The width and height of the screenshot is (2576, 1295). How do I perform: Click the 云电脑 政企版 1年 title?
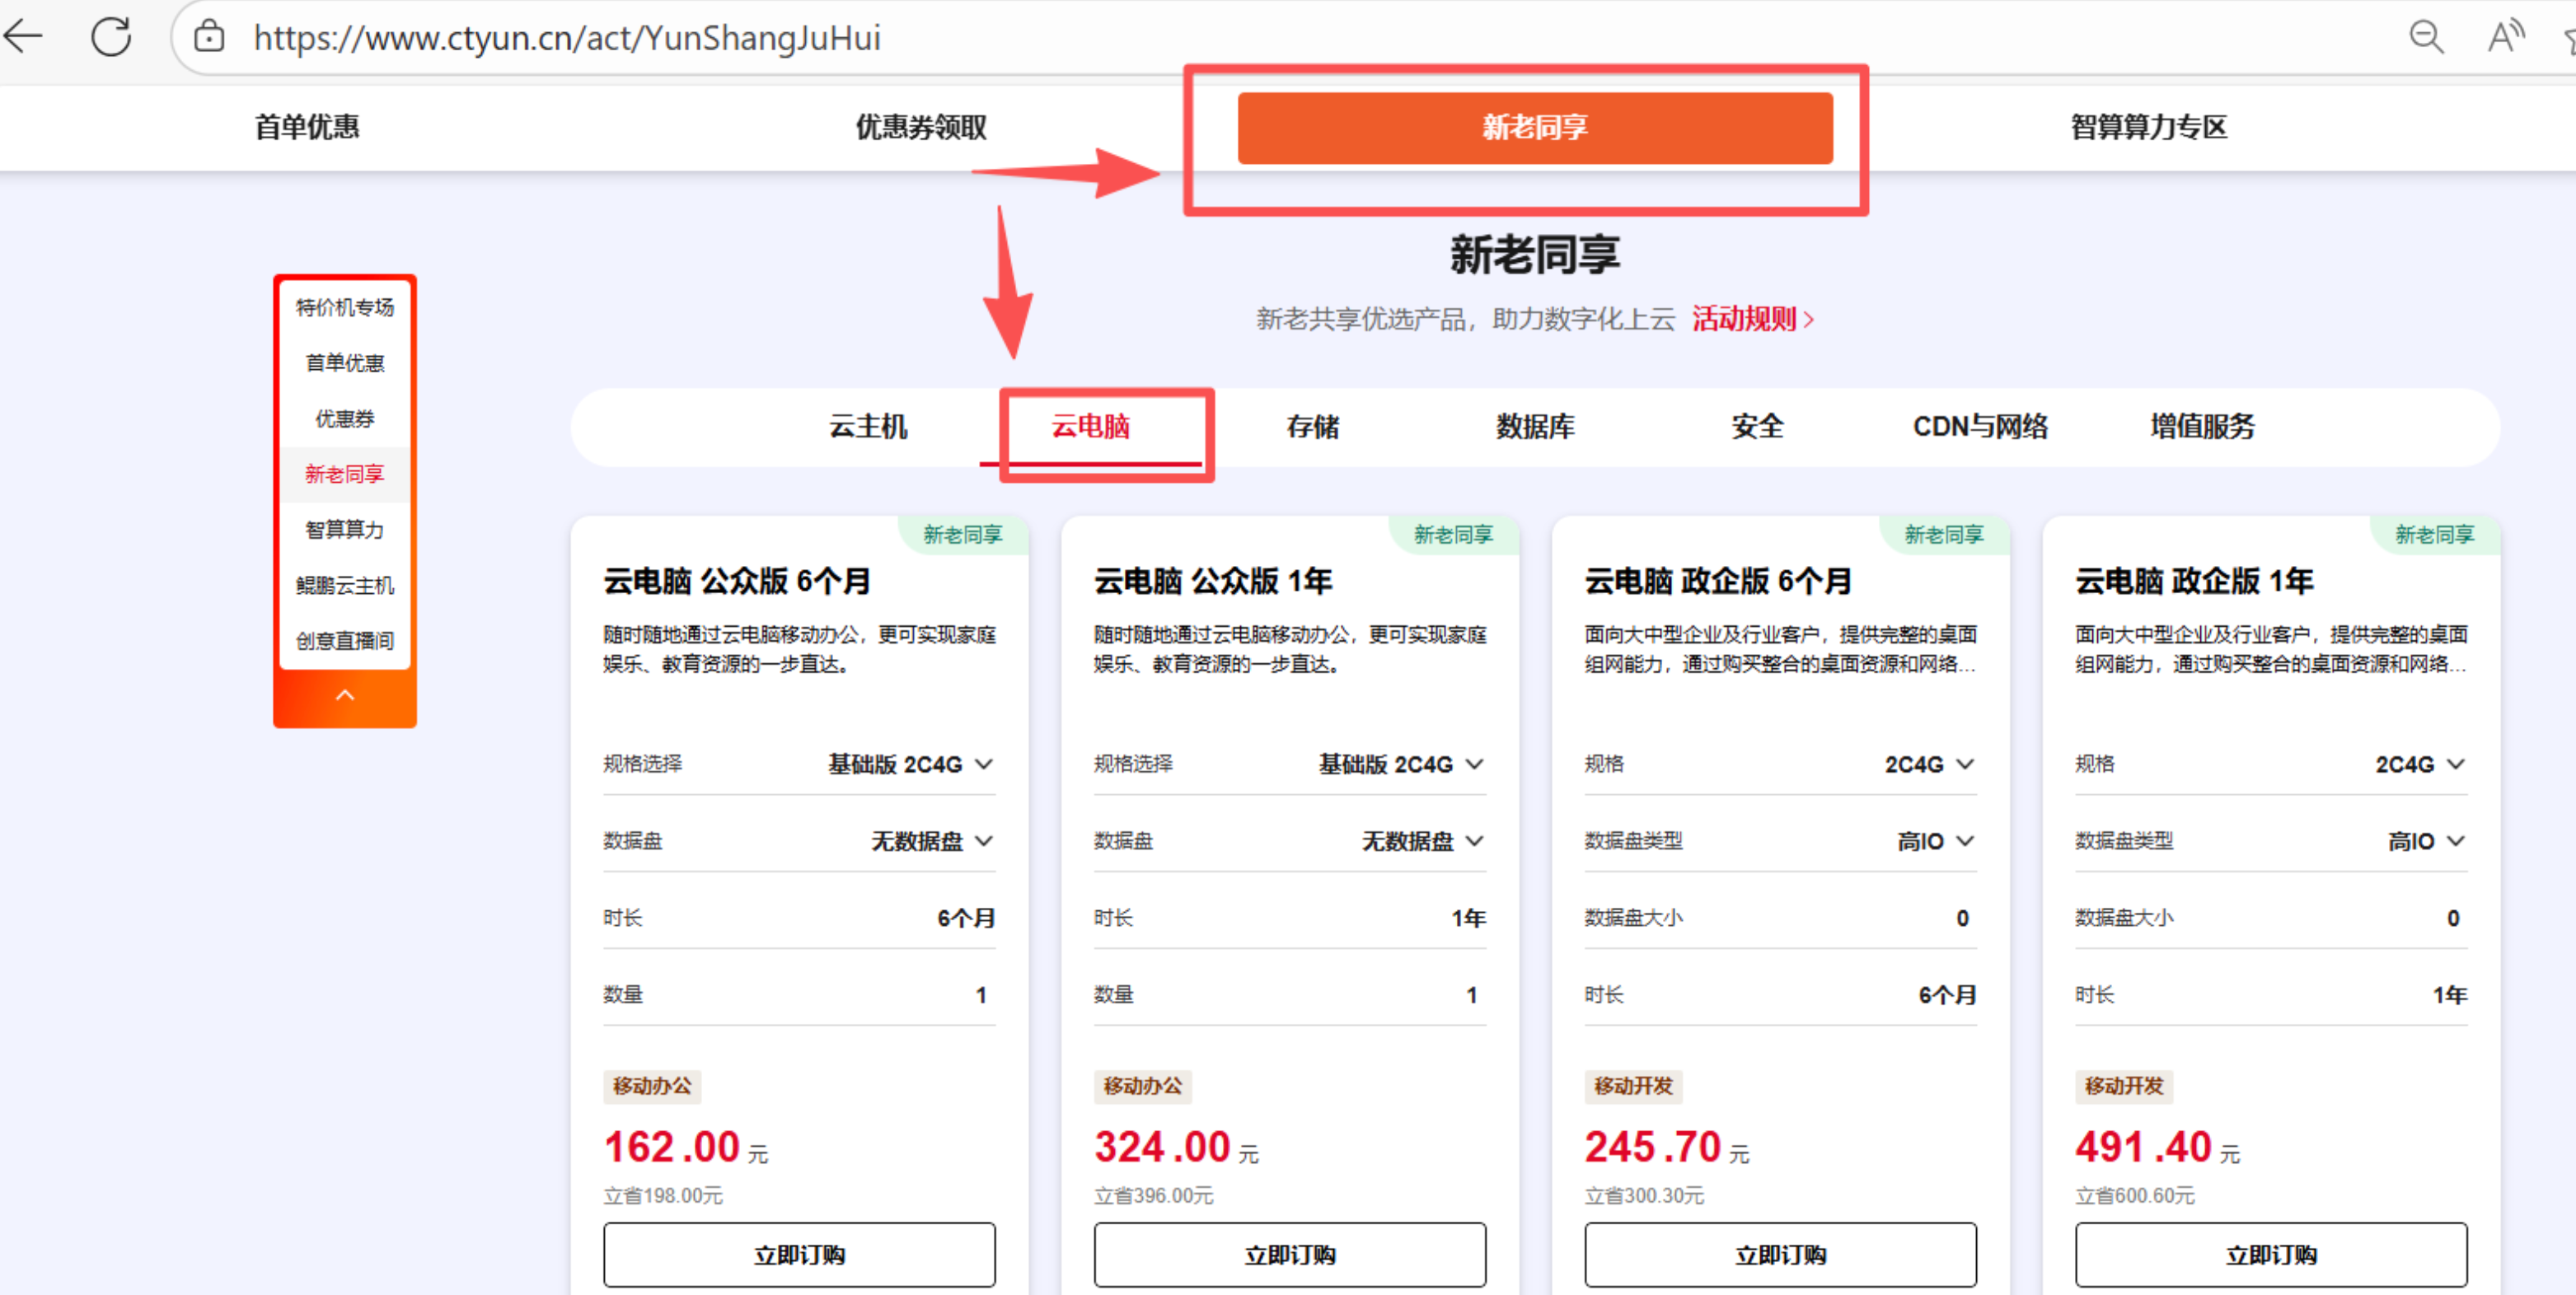2194,581
